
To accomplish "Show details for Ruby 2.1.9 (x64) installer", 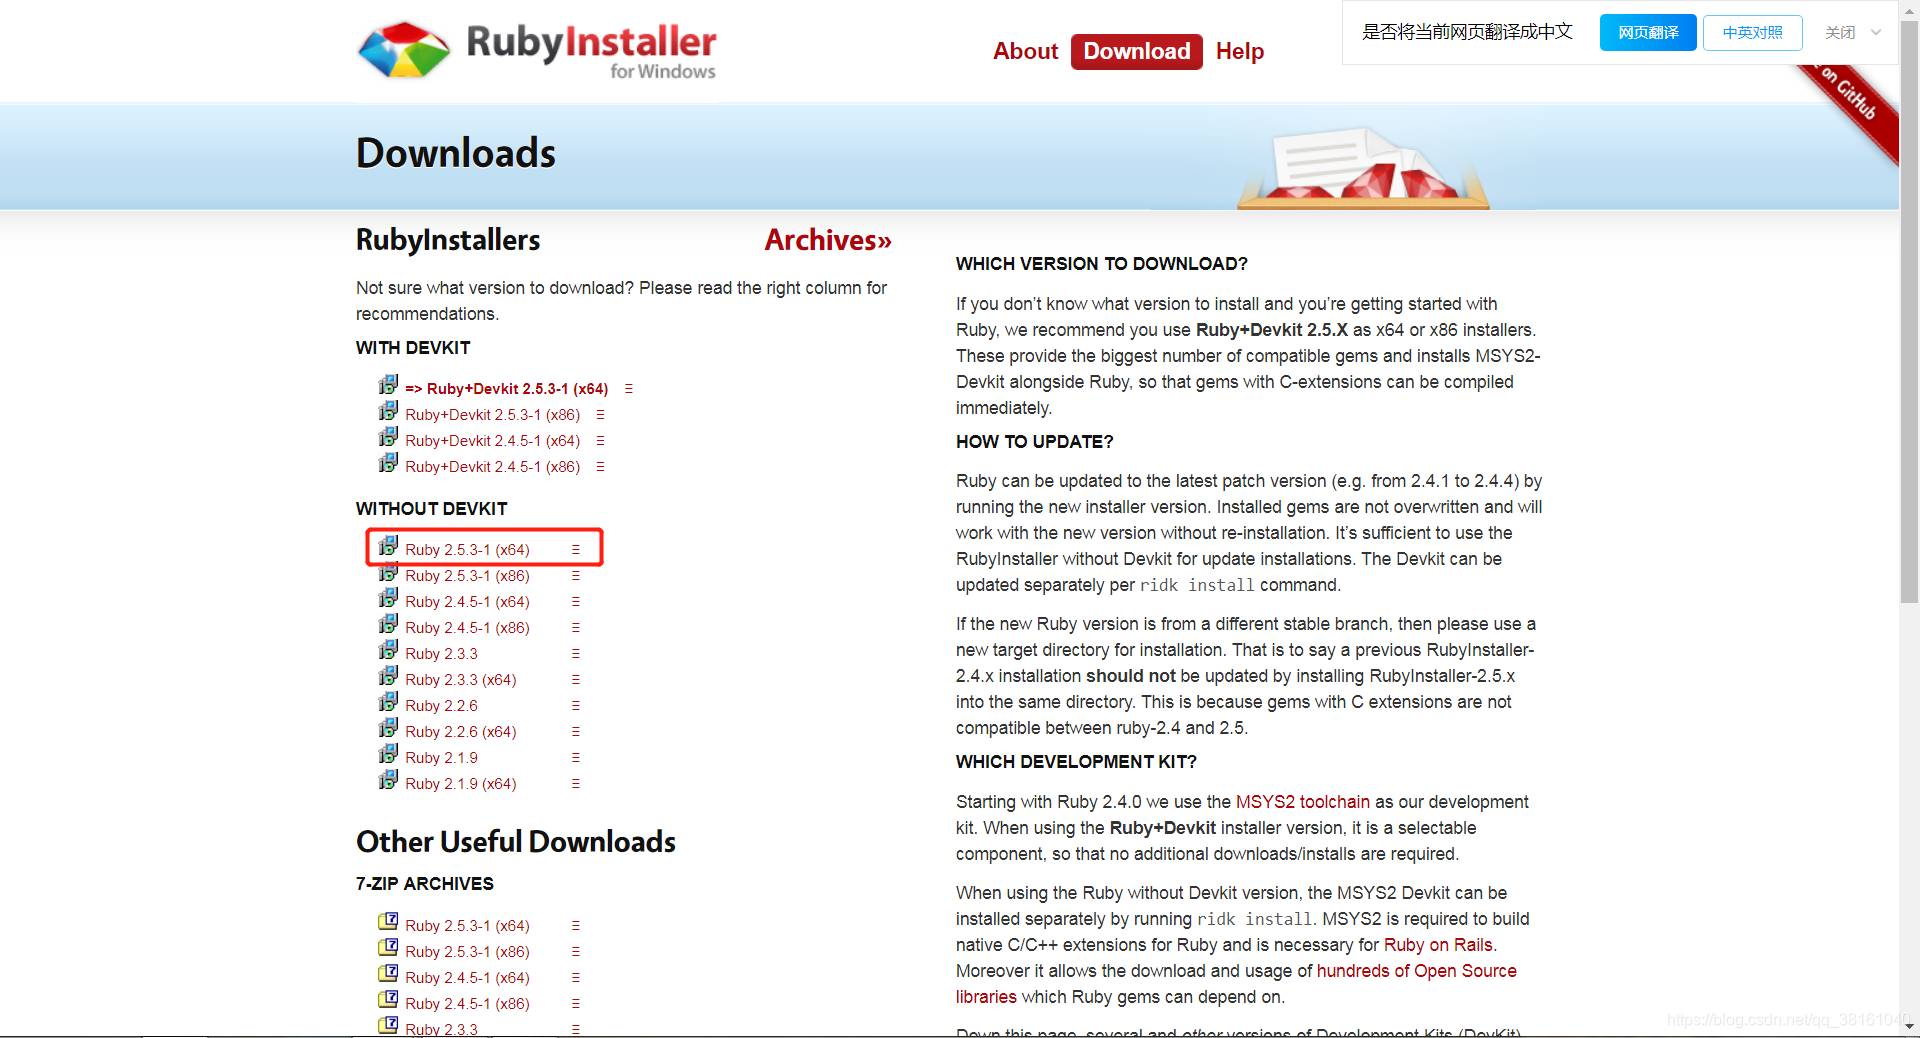I will click(575, 784).
